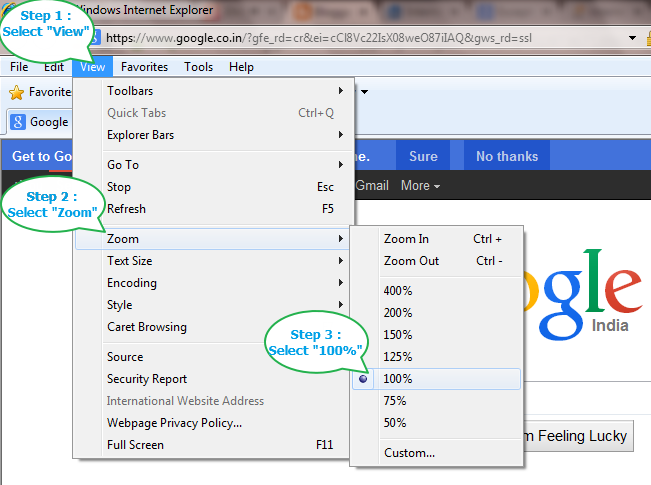651x485 pixels.
Task: Open the Gmail link
Action: click(x=372, y=185)
